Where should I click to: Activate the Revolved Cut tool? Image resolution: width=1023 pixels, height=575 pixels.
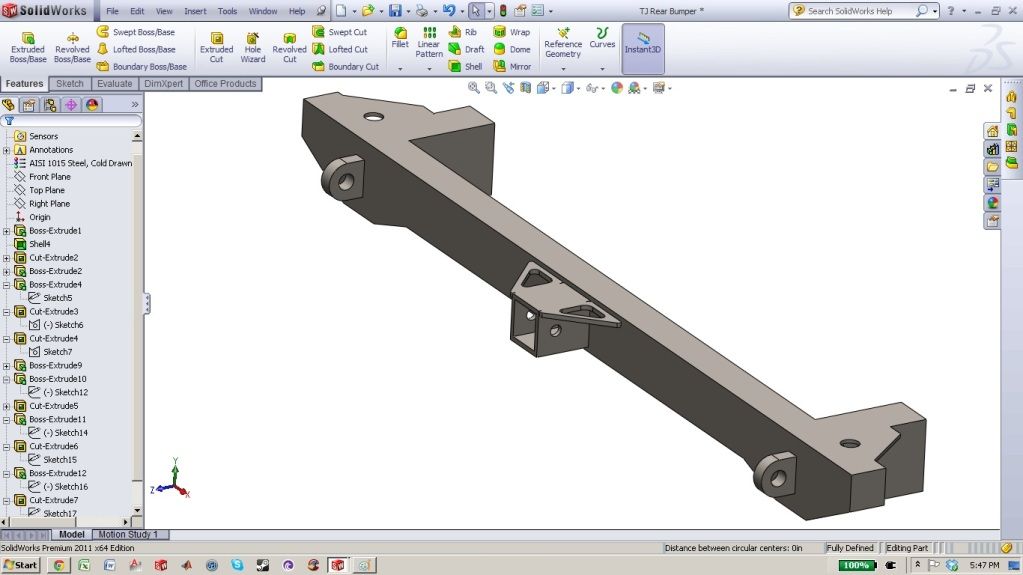click(289, 48)
